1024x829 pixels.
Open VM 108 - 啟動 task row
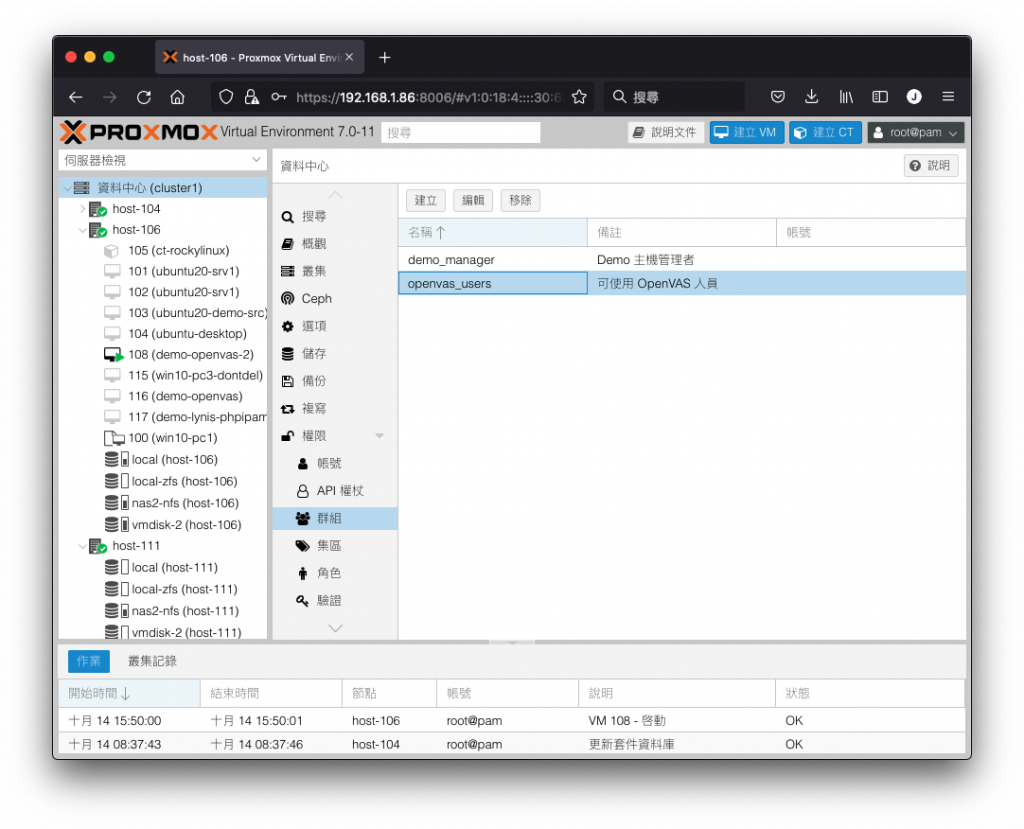click(x=511, y=721)
